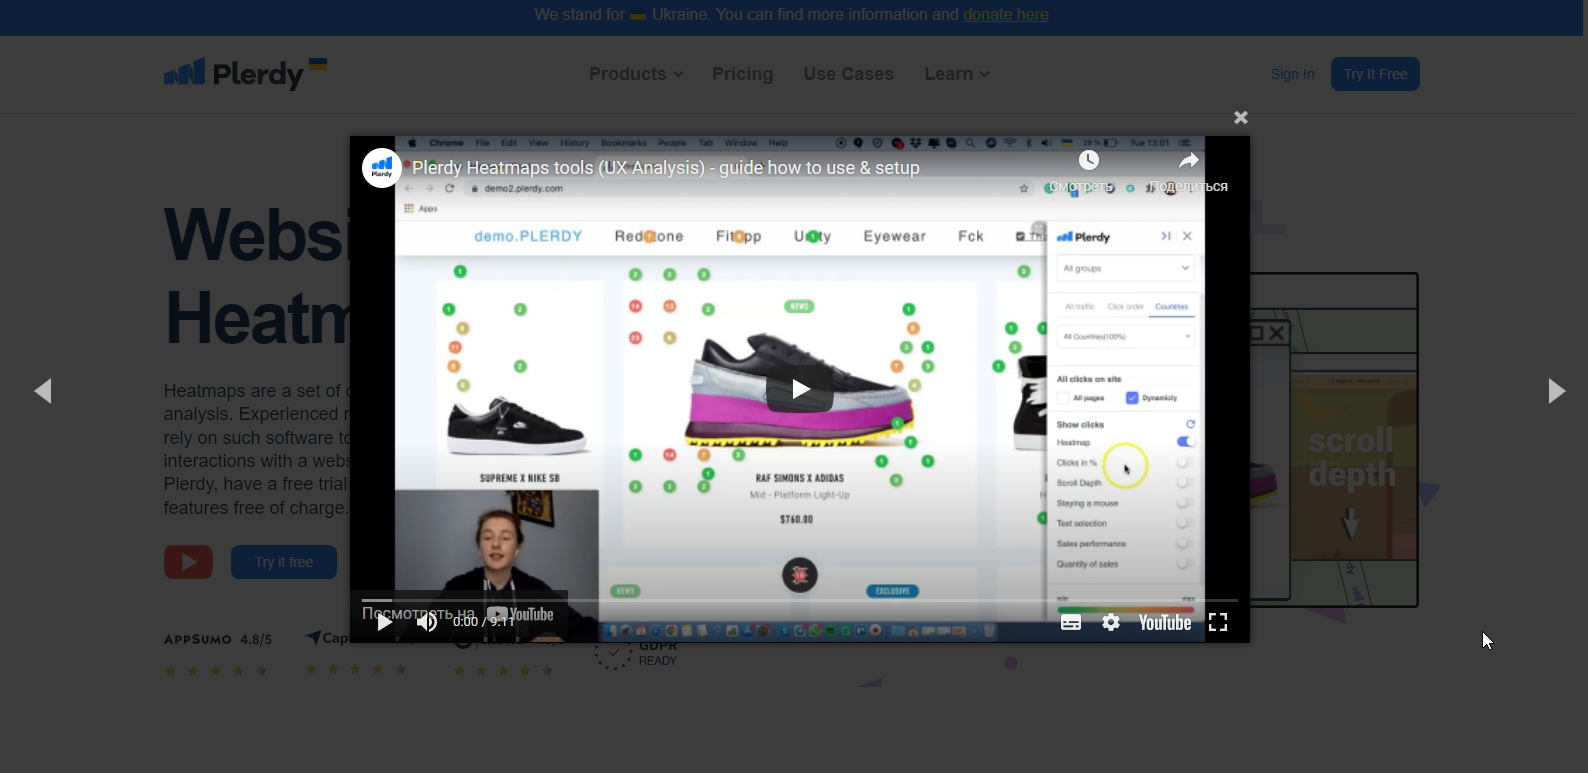Click the Try It Free header button
Viewport: 1588px width, 773px height.
click(1375, 74)
